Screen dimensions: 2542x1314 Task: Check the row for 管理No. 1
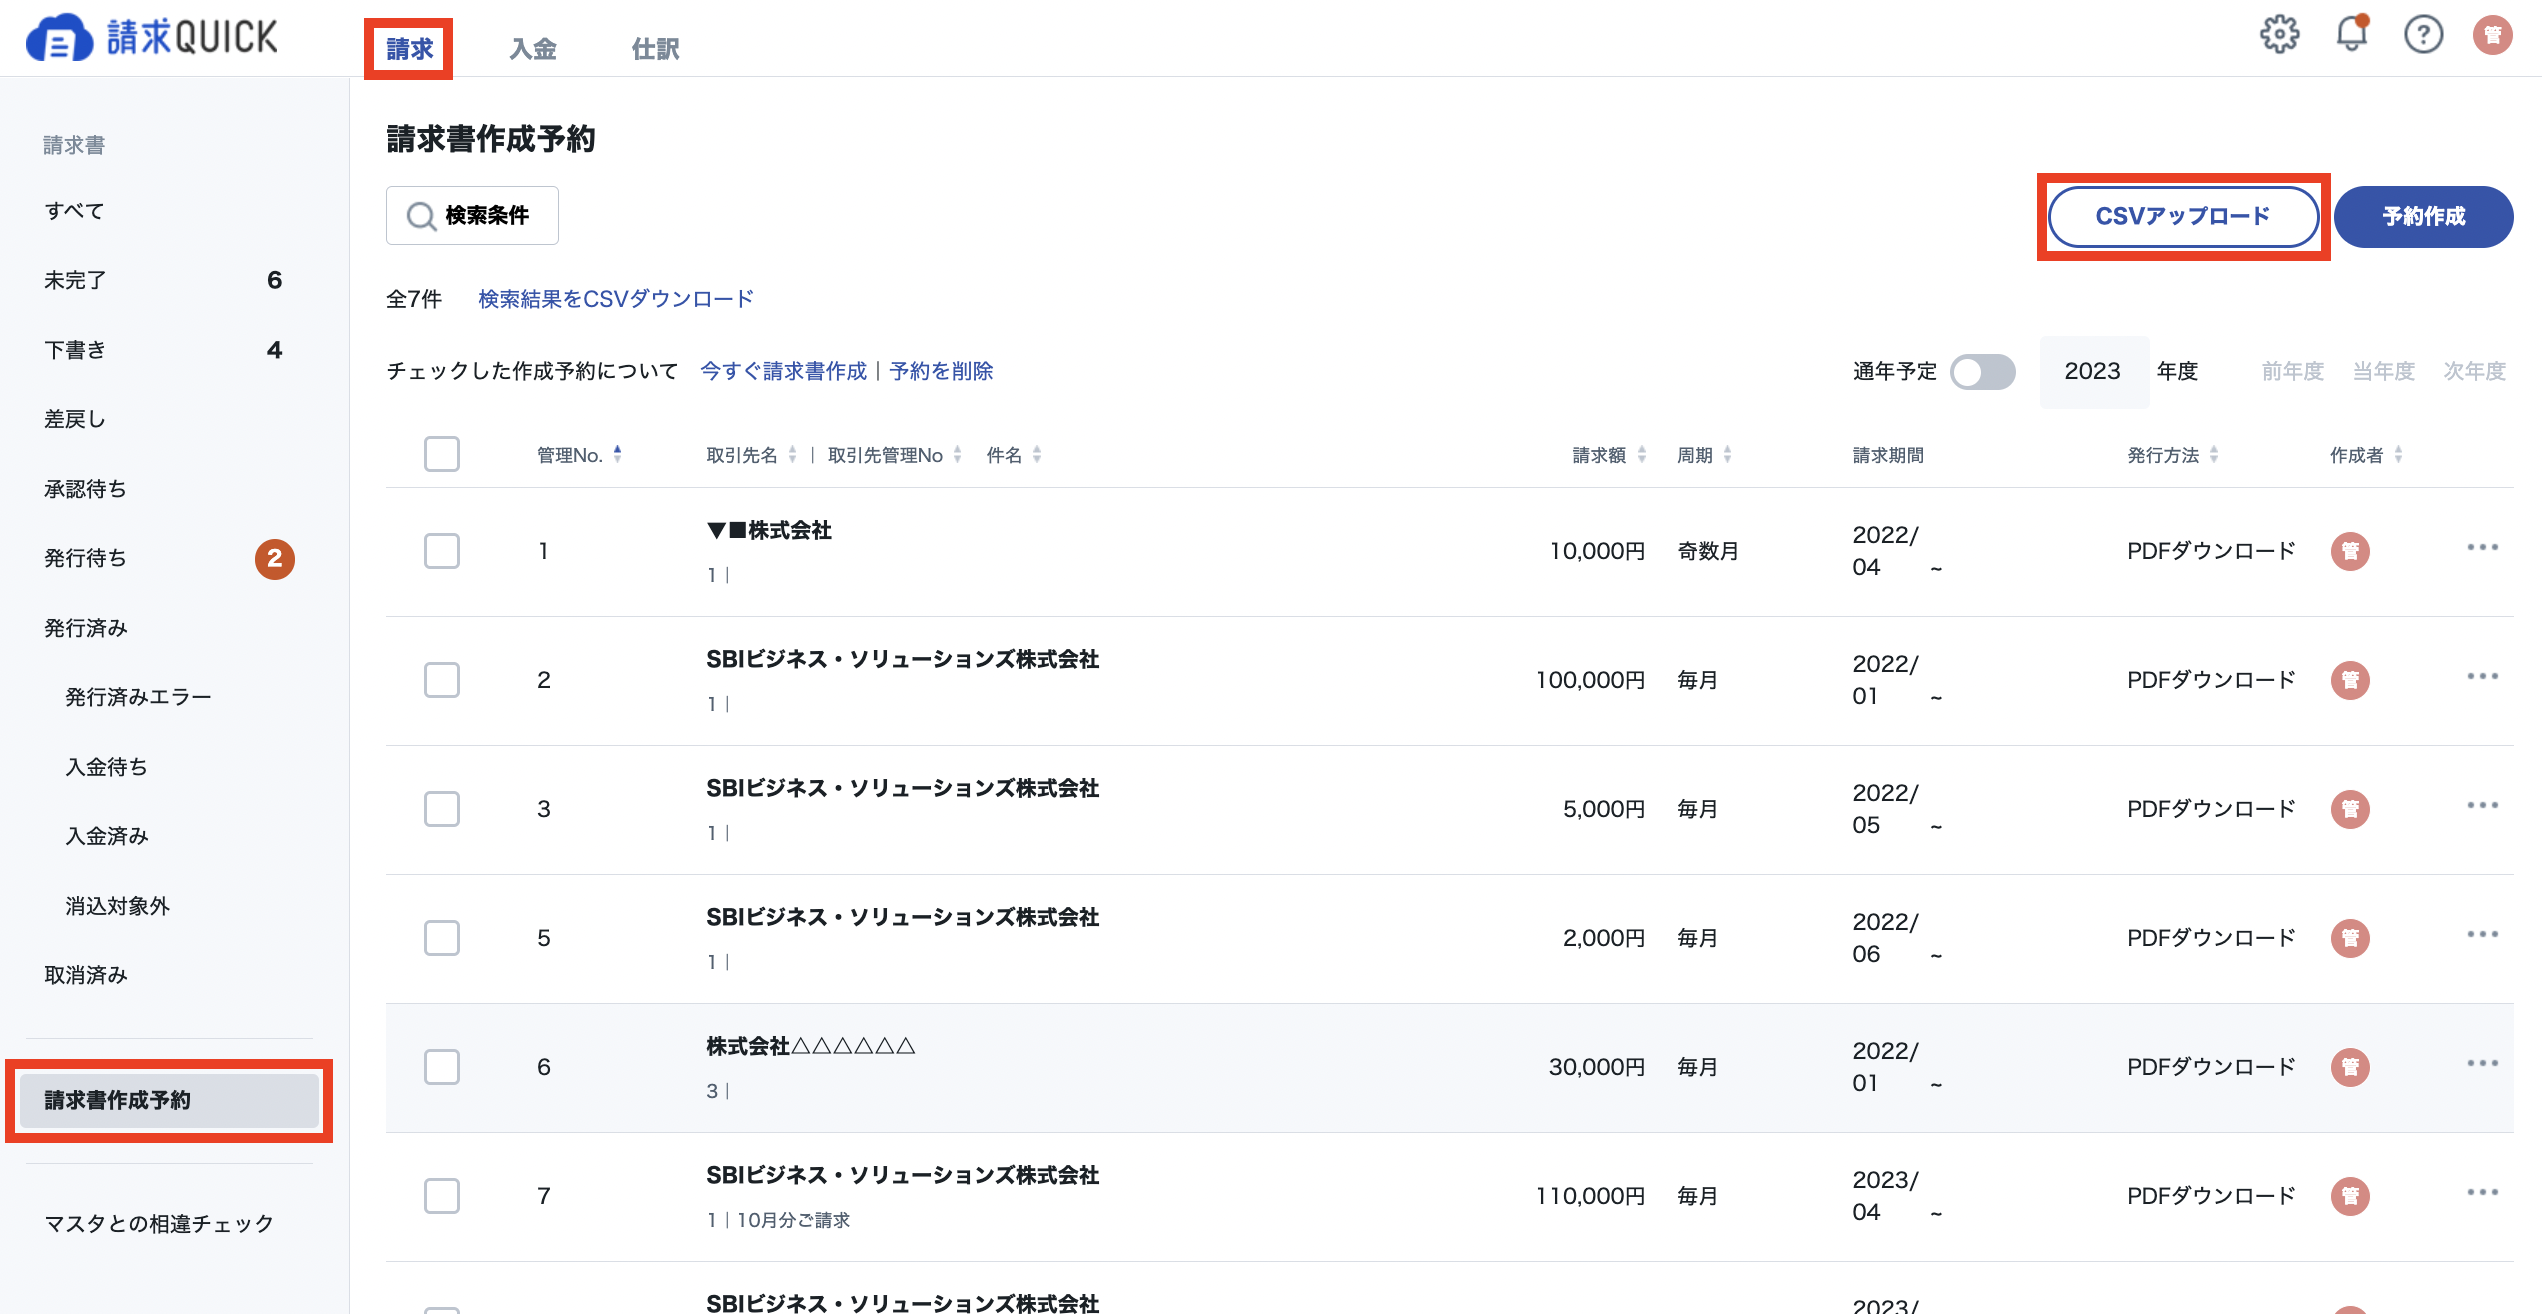tap(442, 551)
